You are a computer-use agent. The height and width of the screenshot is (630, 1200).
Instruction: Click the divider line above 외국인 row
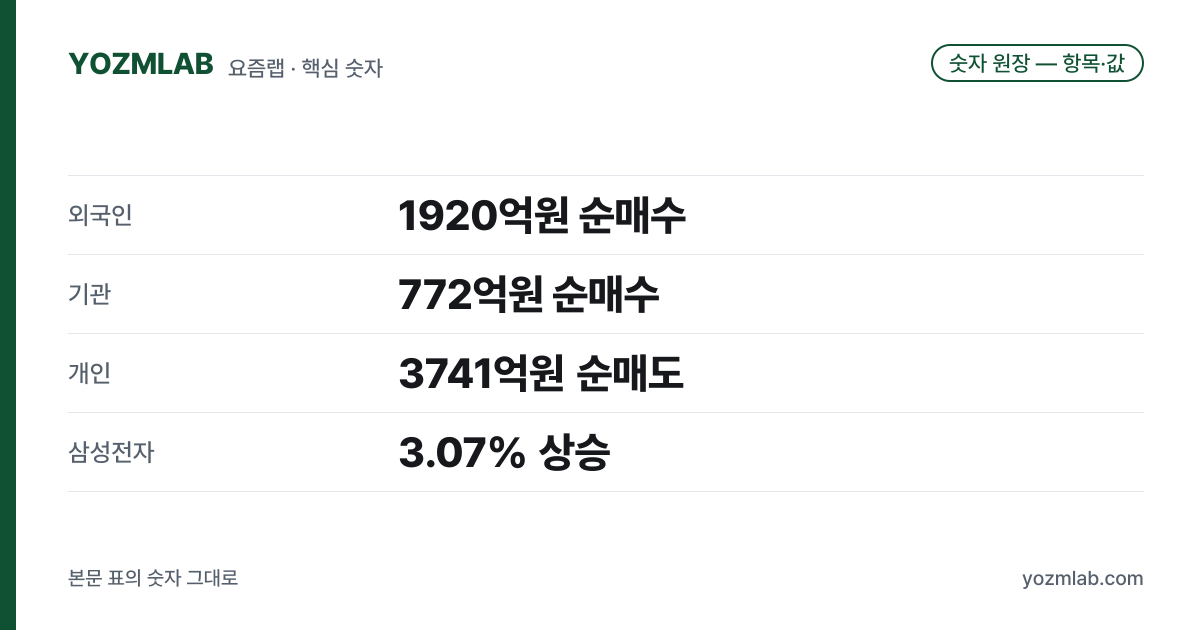pos(606,176)
